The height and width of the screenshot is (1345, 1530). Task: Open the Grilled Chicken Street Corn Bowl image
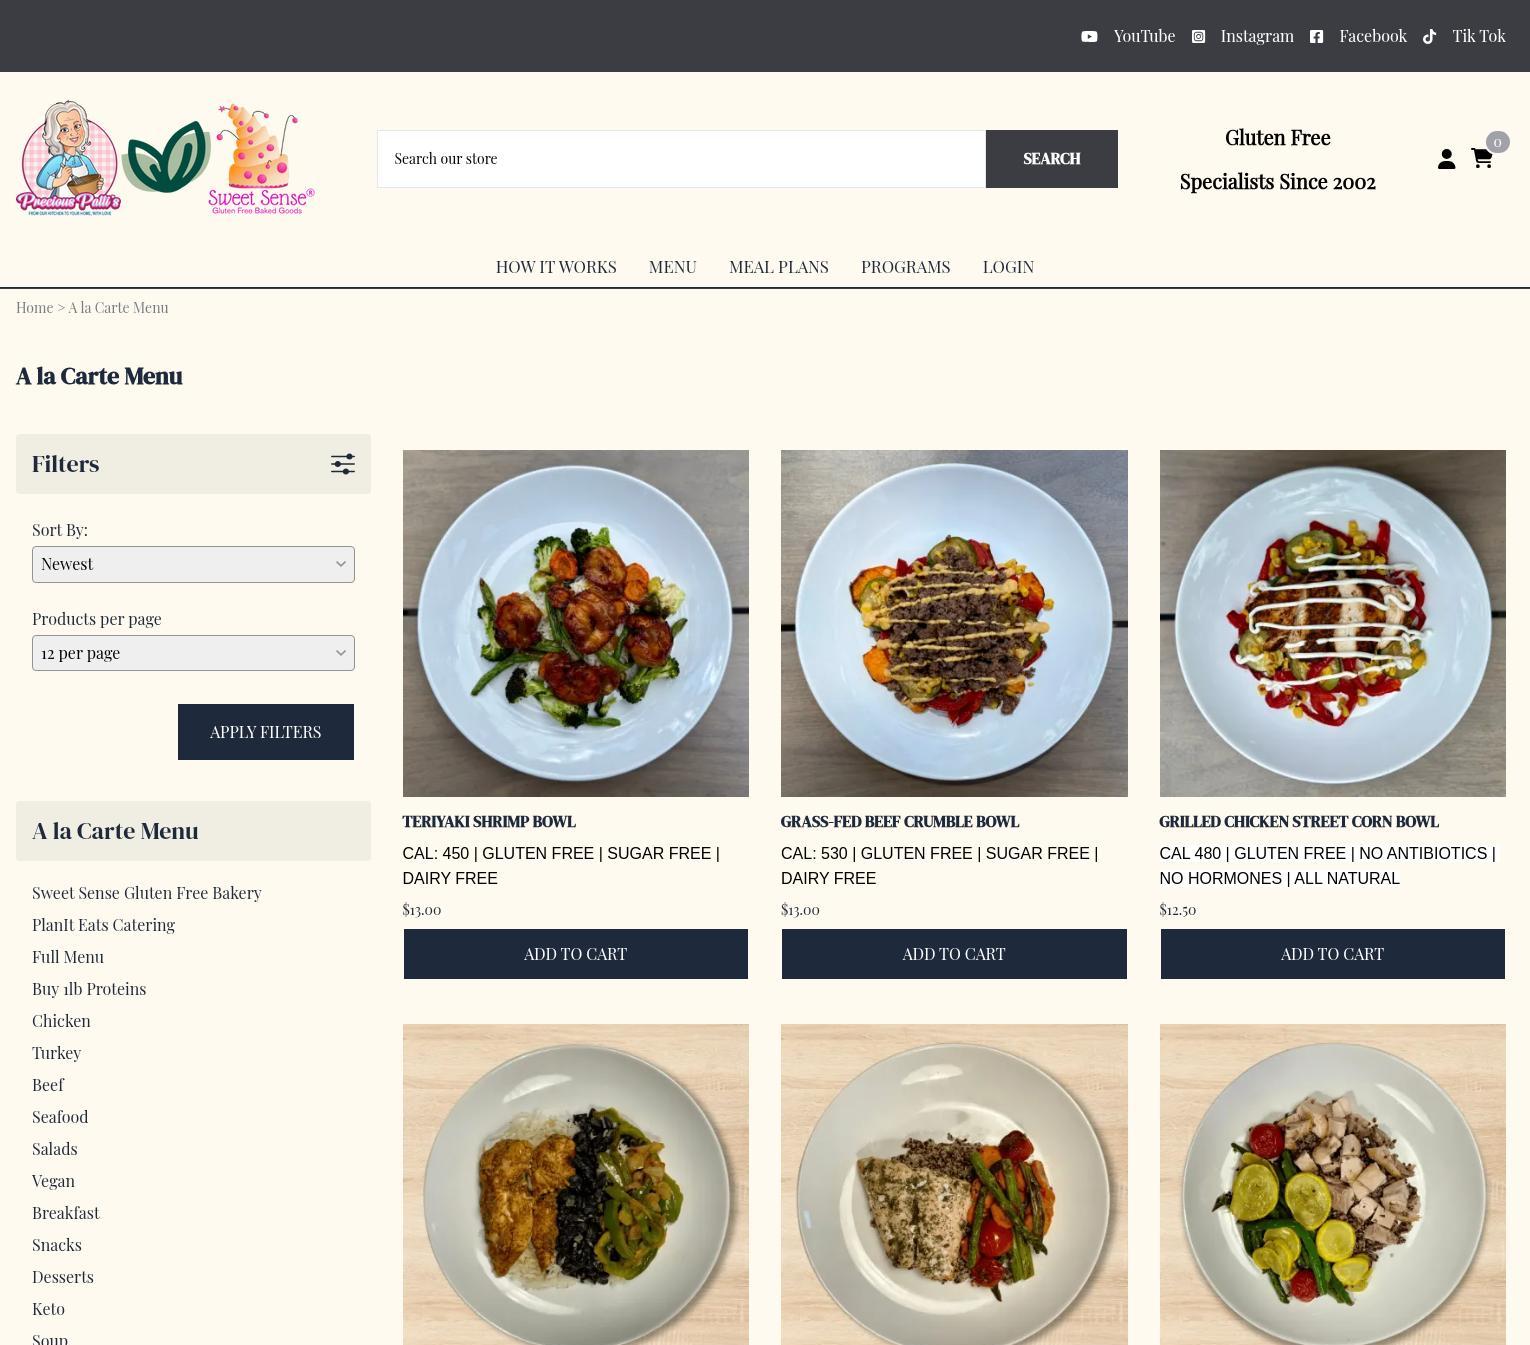pyautogui.click(x=1332, y=623)
